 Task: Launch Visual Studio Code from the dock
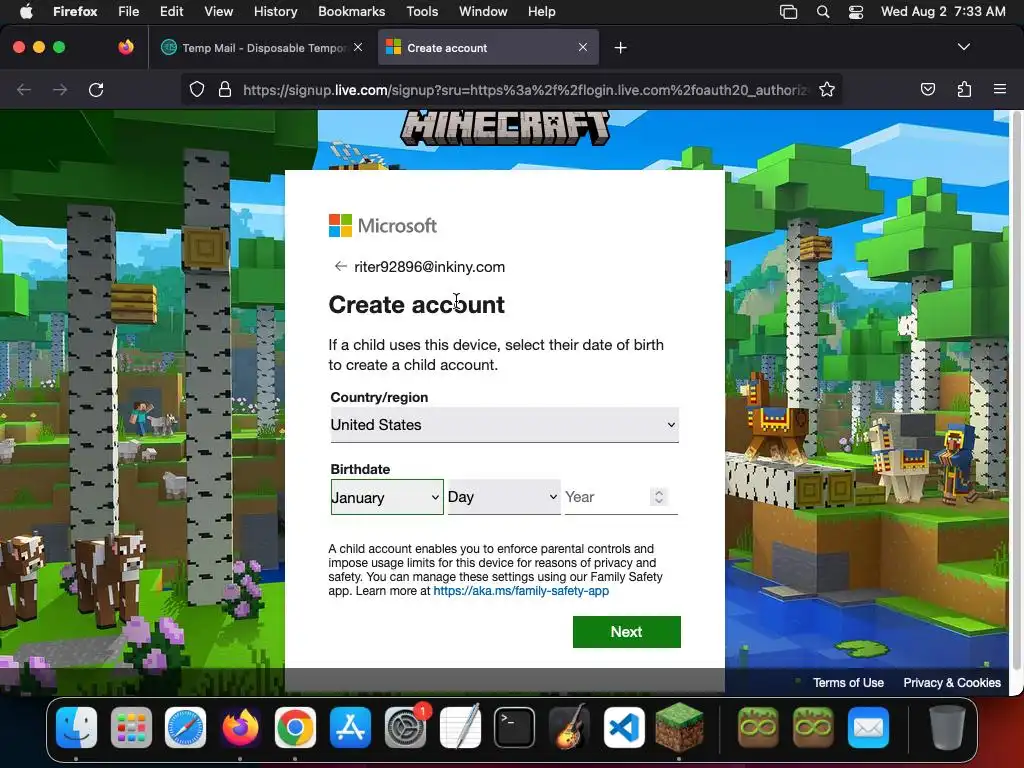click(624, 727)
